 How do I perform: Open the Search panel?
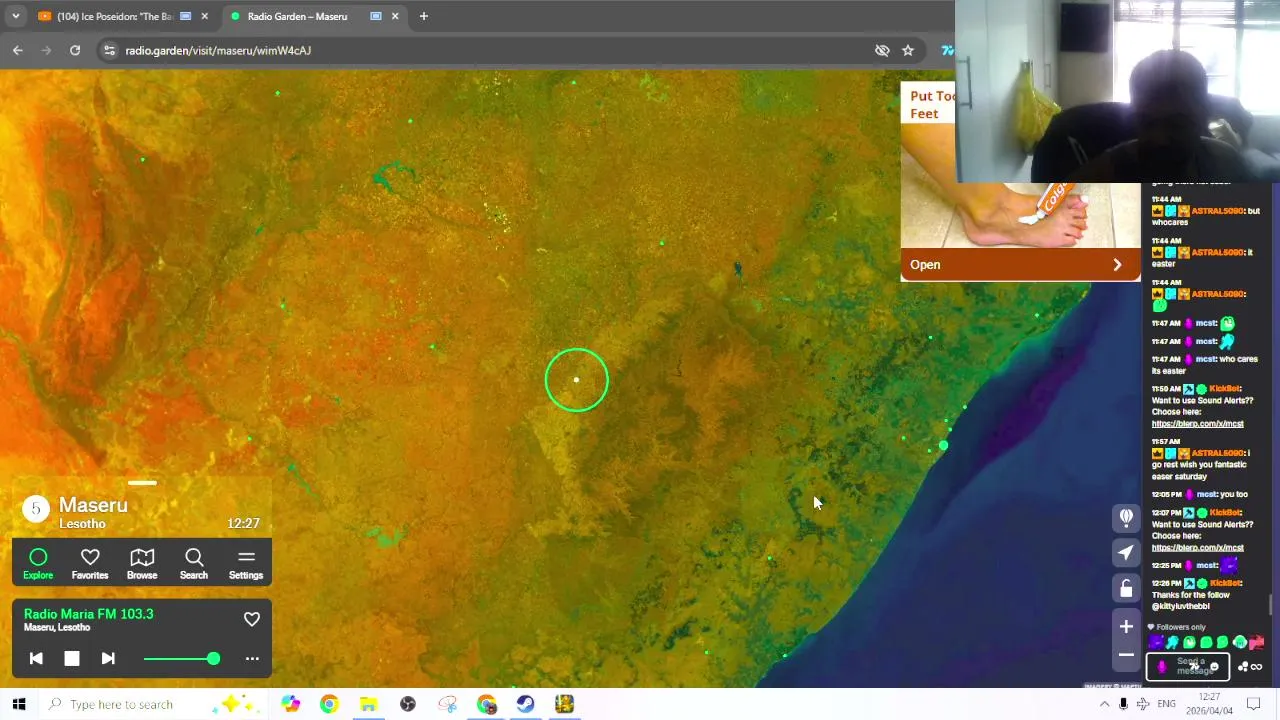[x=194, y=564]
